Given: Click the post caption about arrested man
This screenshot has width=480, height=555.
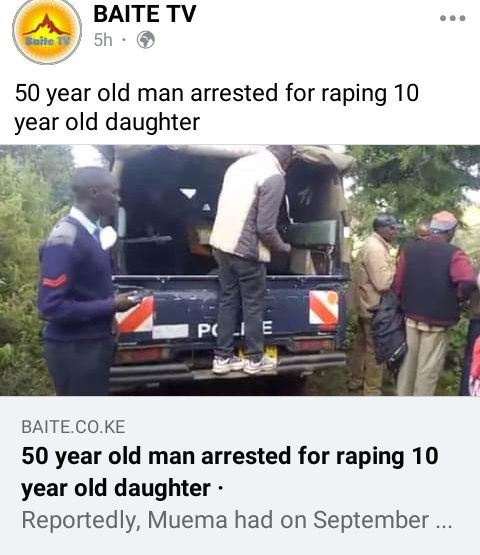Looking at the screenshot, I should [x=217, y=108].
